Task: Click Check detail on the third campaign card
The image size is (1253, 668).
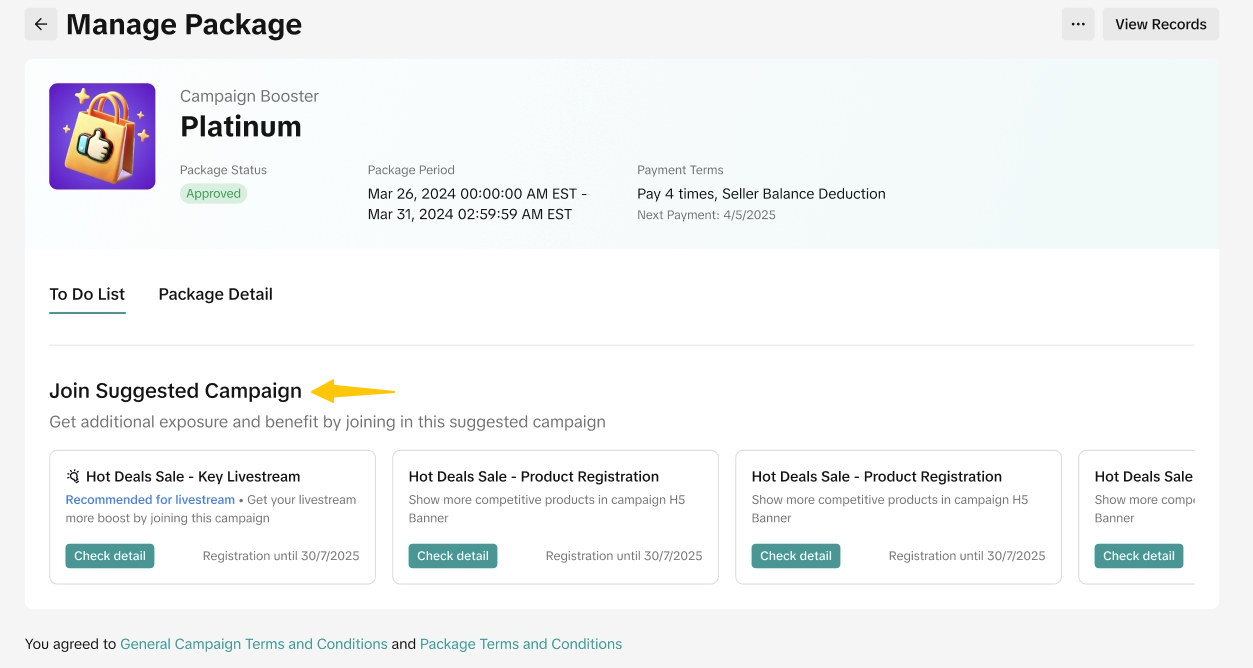Action: click(796, 556)
